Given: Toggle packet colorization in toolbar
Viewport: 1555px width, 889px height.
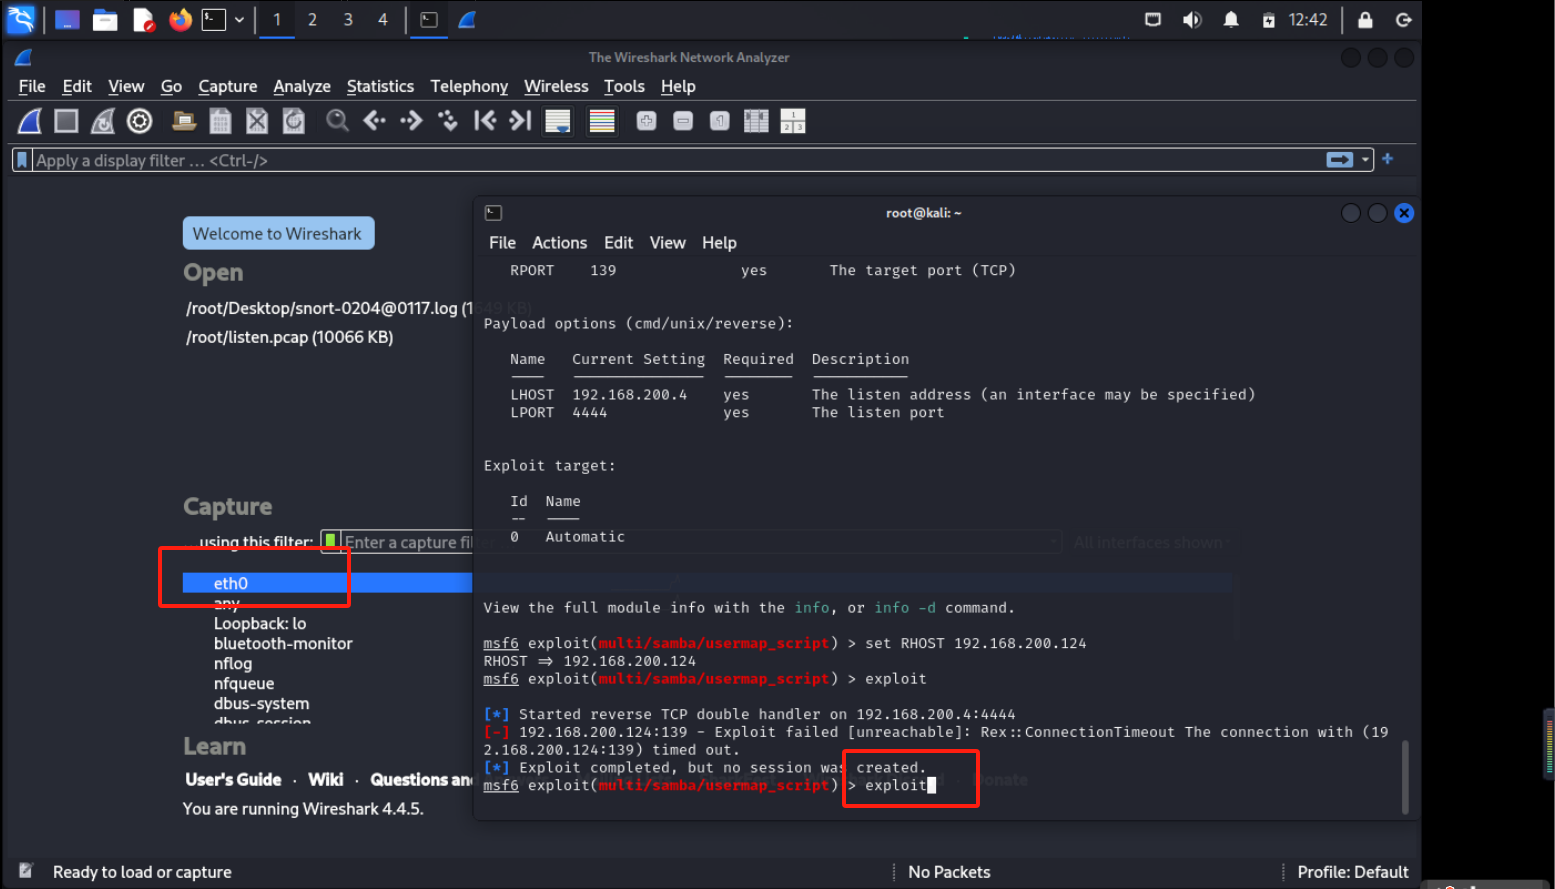Looking at the screenshot, I should (602, 121).
